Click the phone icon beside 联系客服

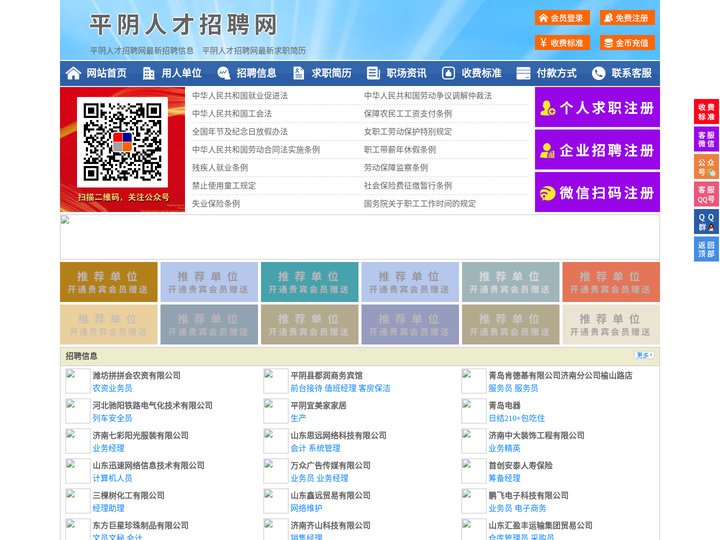598,73
